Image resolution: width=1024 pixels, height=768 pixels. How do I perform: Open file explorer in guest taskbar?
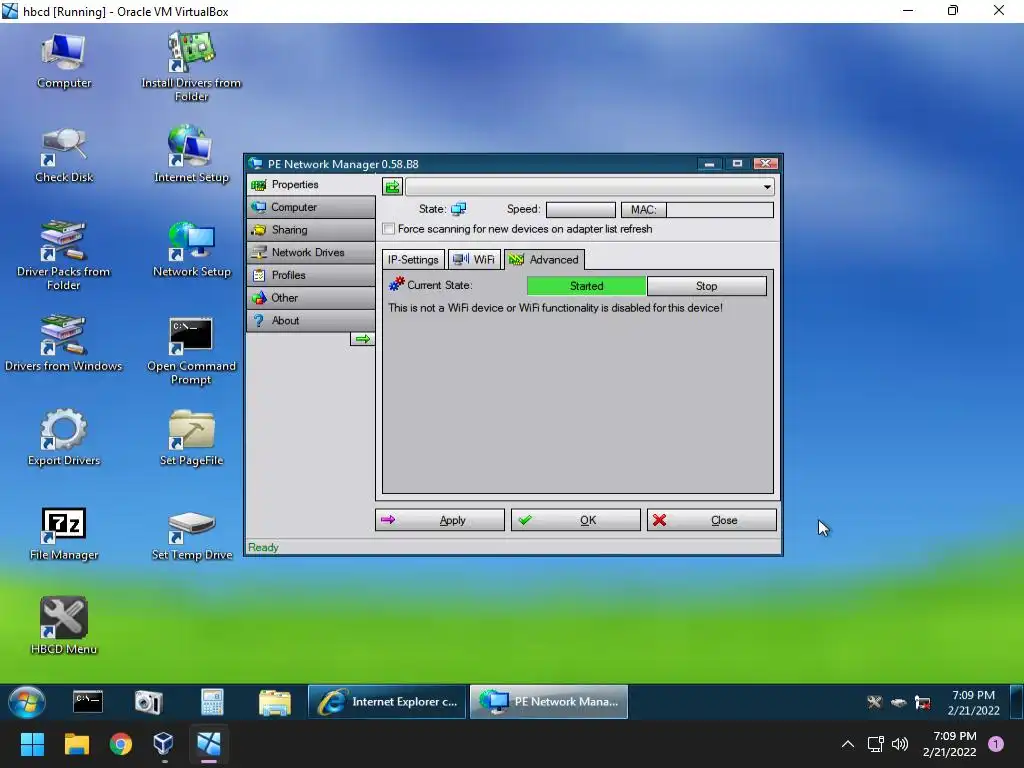tap(274, 702)
